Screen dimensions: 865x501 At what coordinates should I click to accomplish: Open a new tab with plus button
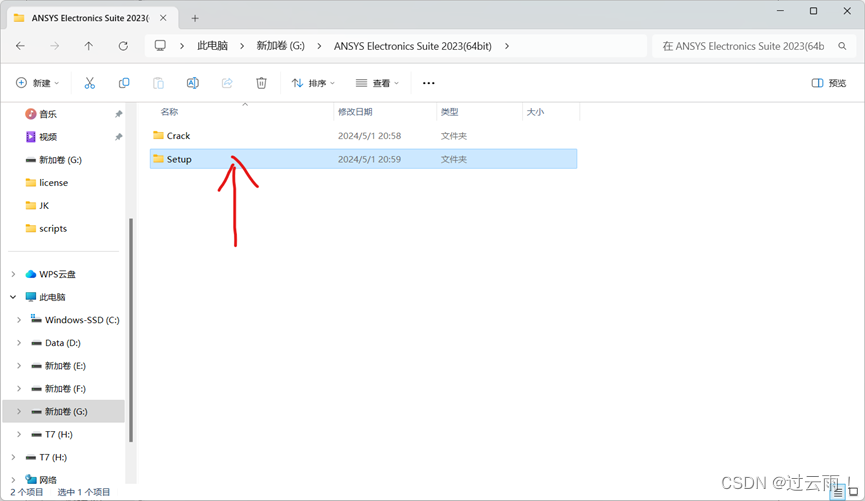pyautogui.click(x=195, y=18)
